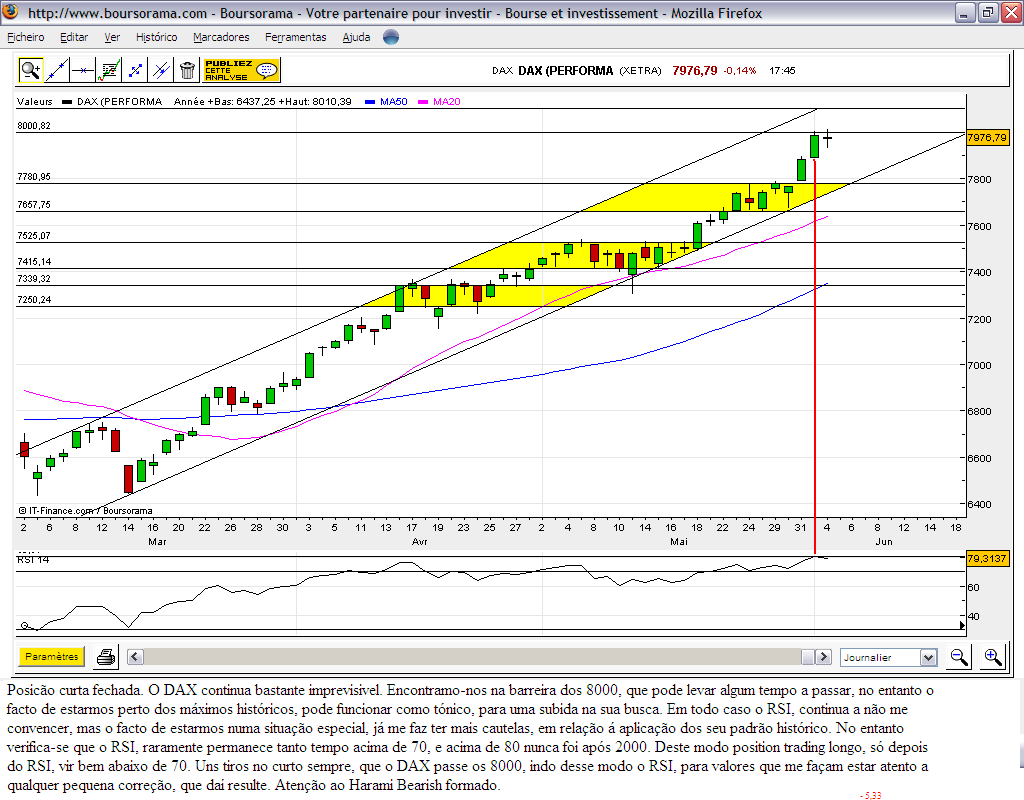Click the chart scrollbar left arrow
Screen dimensions: 1024x800
coord(135,656)
